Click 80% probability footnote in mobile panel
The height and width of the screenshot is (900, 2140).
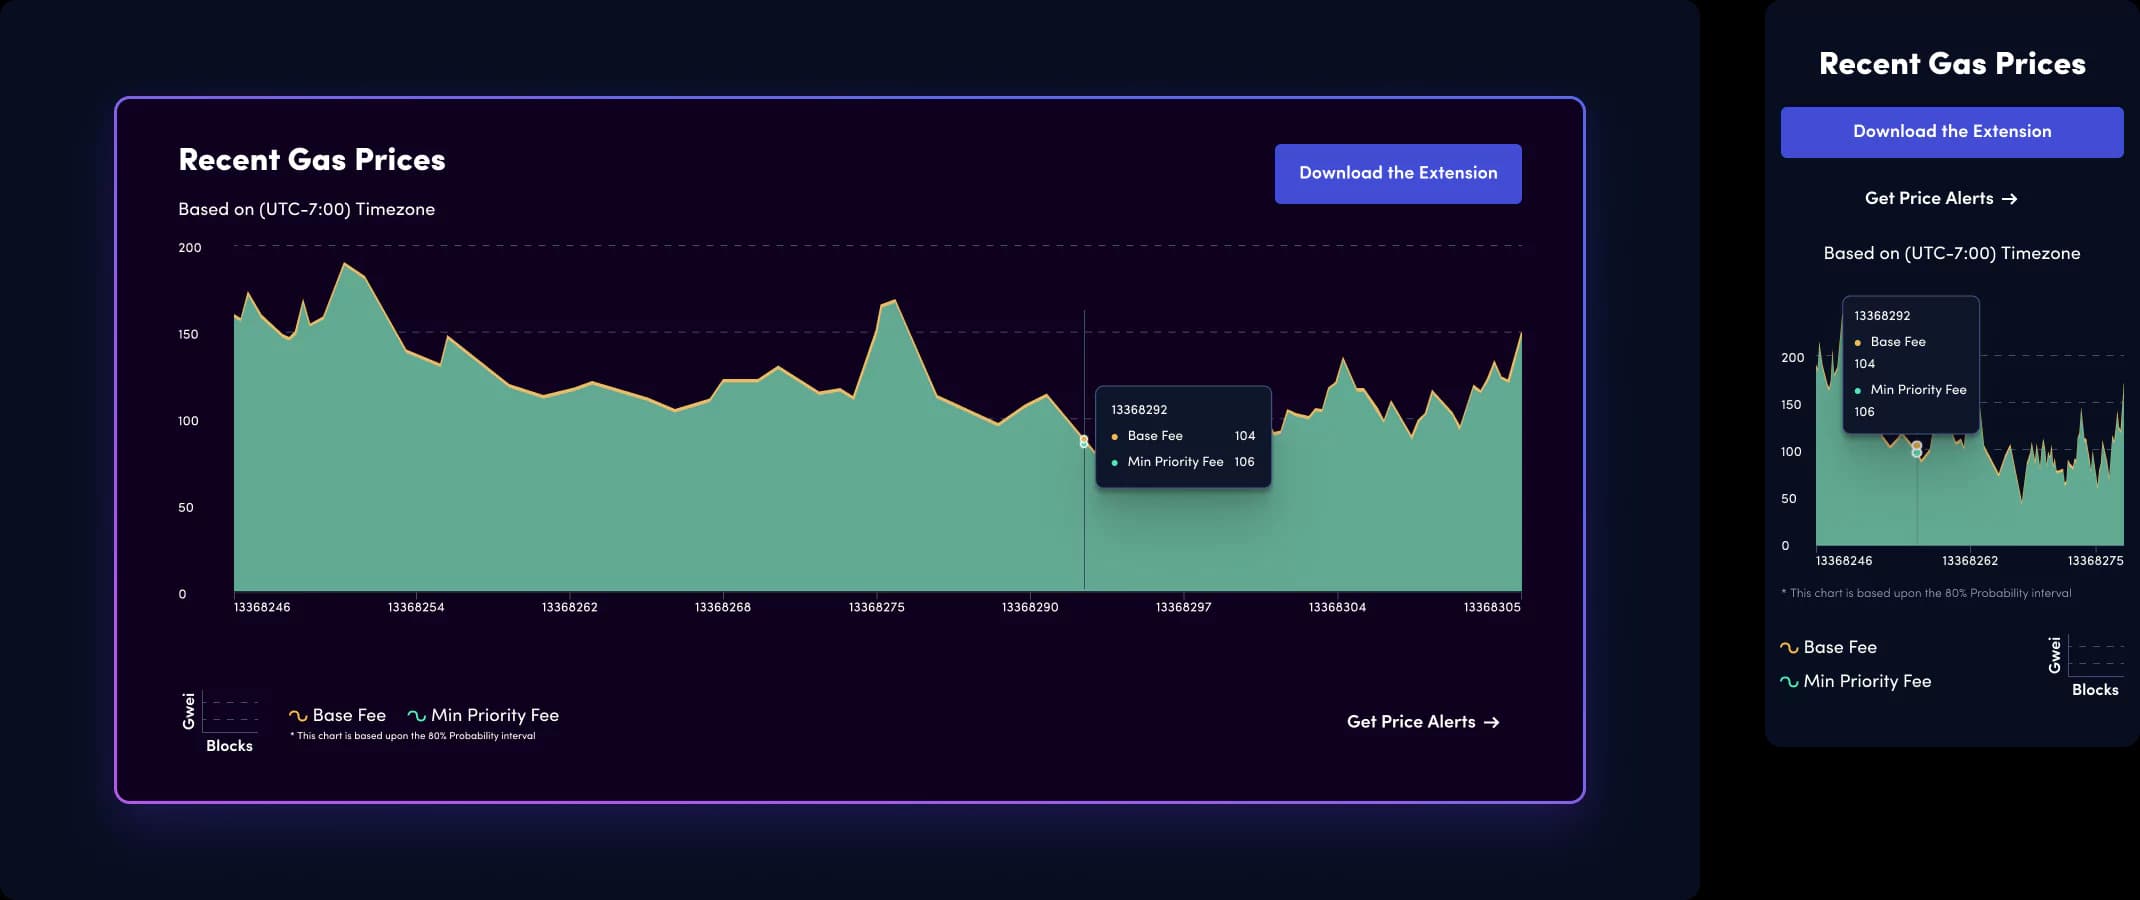click(x=1926, y=593)
